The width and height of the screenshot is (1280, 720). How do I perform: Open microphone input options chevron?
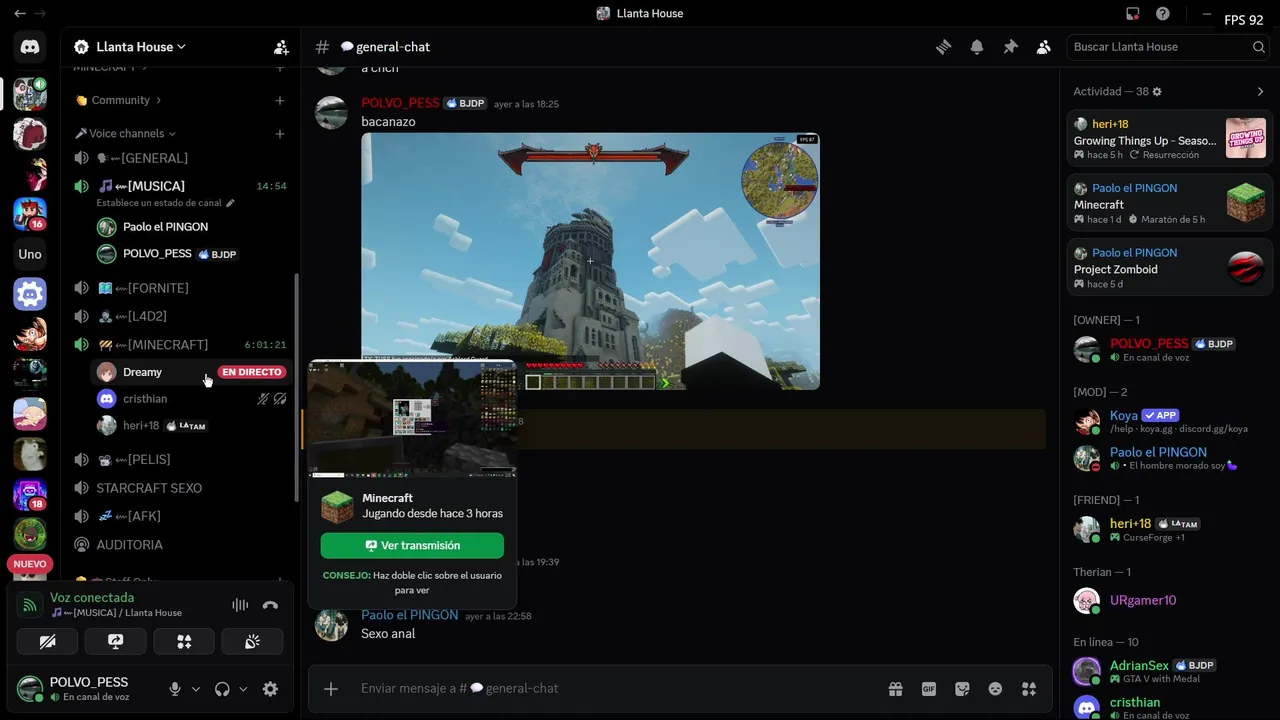[x=196, y=689]
